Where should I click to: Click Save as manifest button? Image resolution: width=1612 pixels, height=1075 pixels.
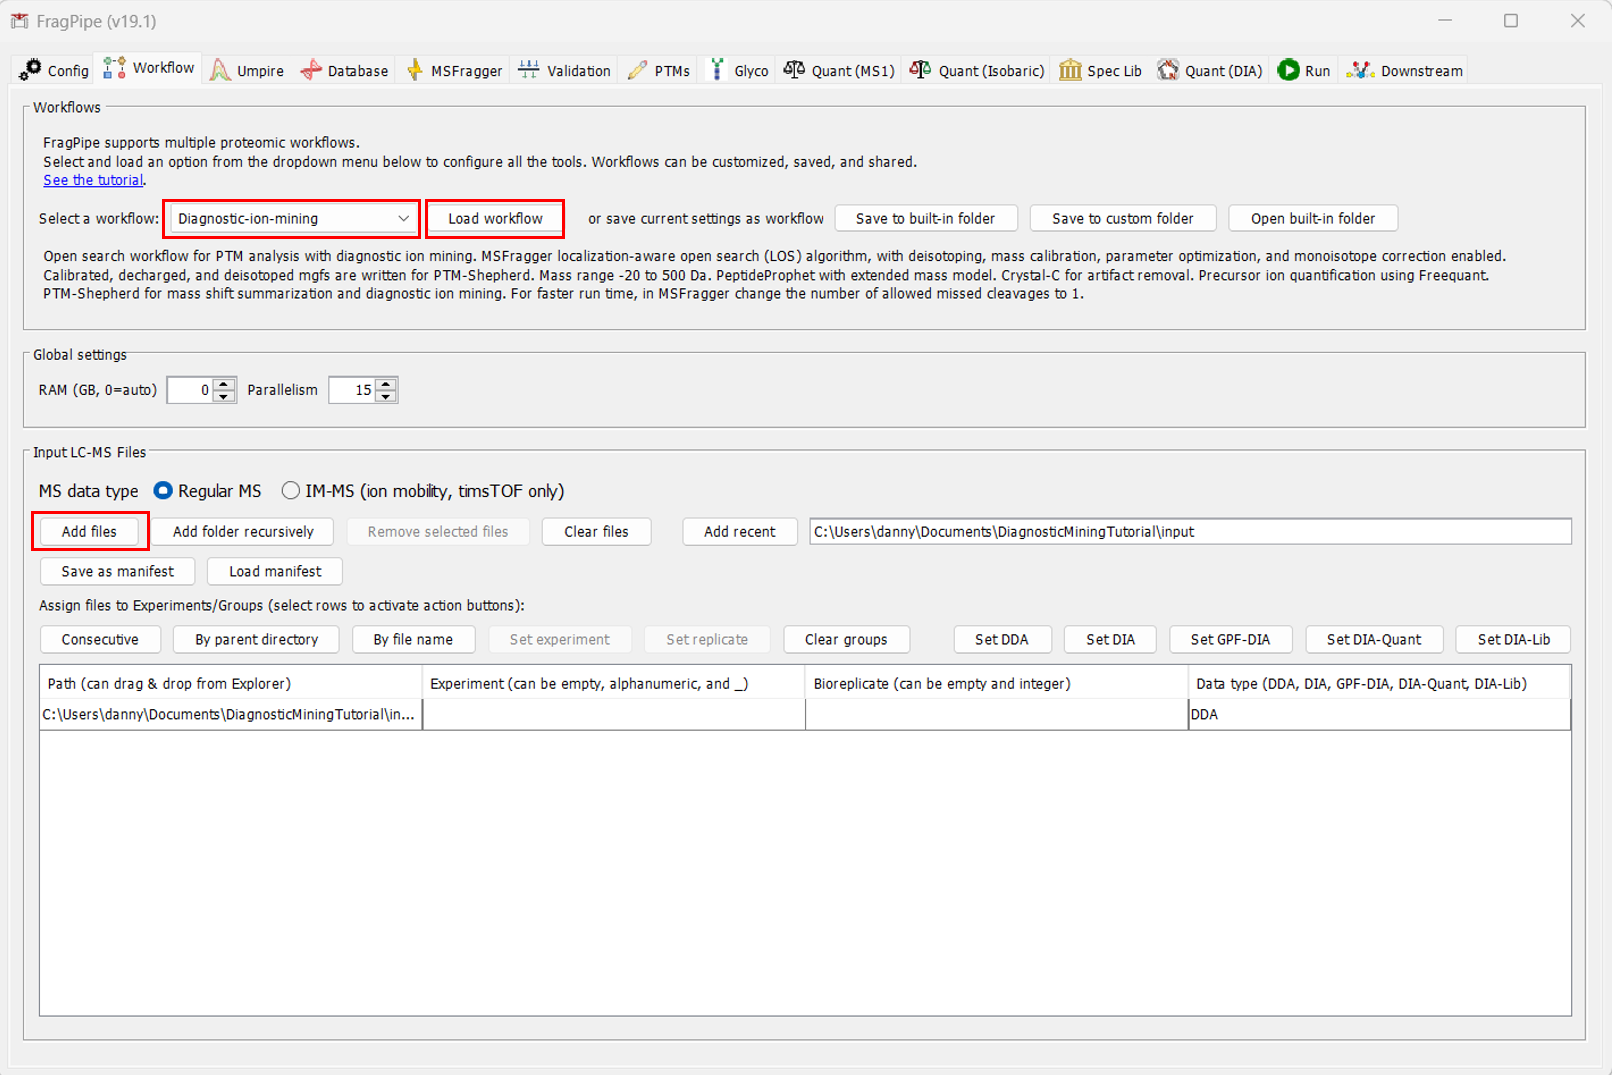pos(117,571)
